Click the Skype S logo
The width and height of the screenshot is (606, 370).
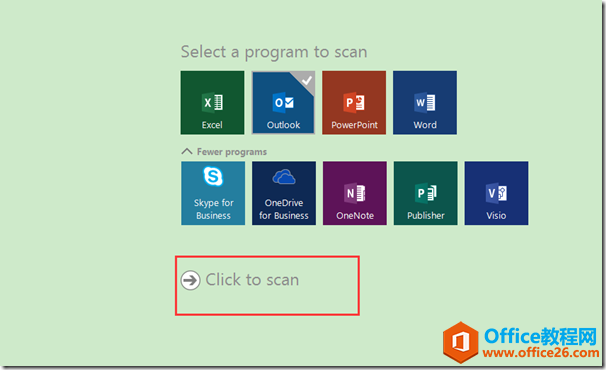[x=213, y=176]
